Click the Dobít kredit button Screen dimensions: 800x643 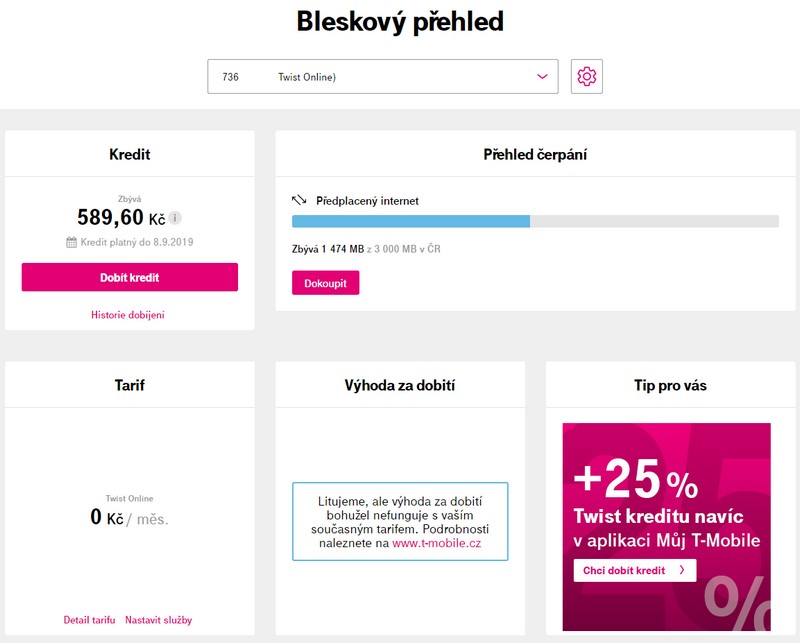tap(130, 277)
